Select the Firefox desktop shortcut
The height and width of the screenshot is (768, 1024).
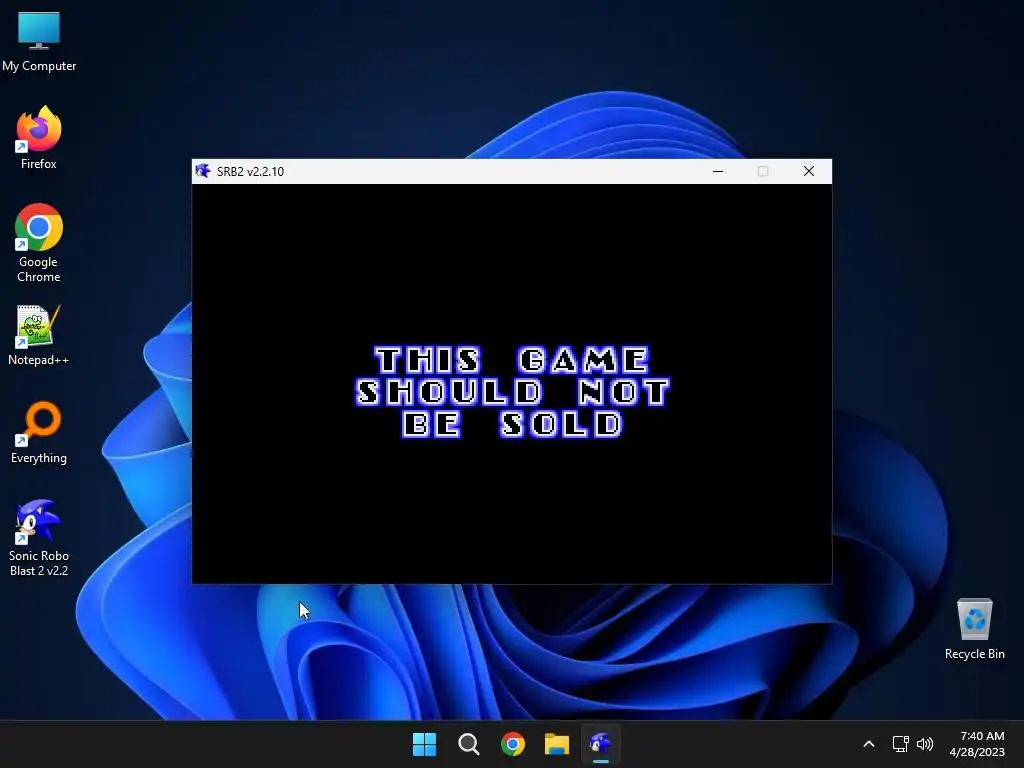[x=39, y=138]
